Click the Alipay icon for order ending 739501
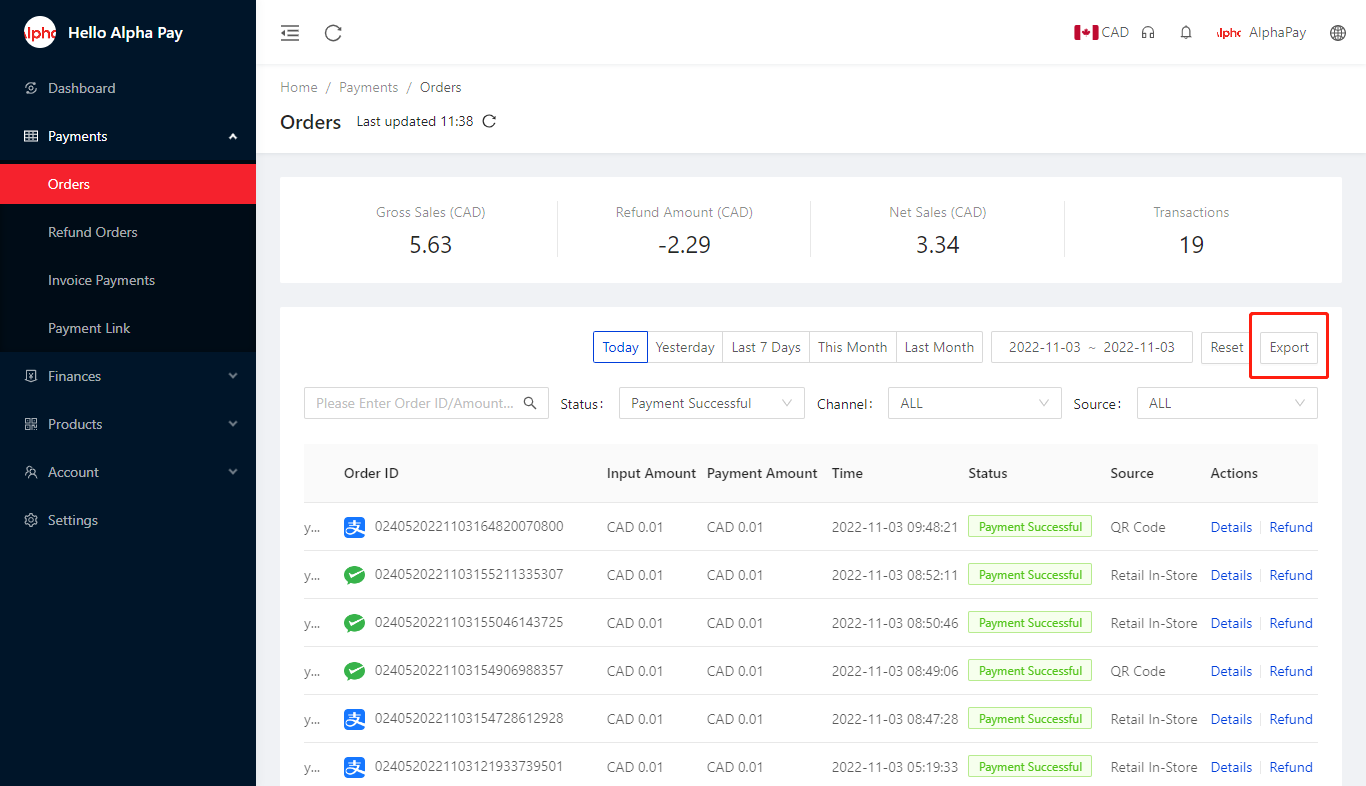This screenshot has height=786, width=1366. pos(355,767)
